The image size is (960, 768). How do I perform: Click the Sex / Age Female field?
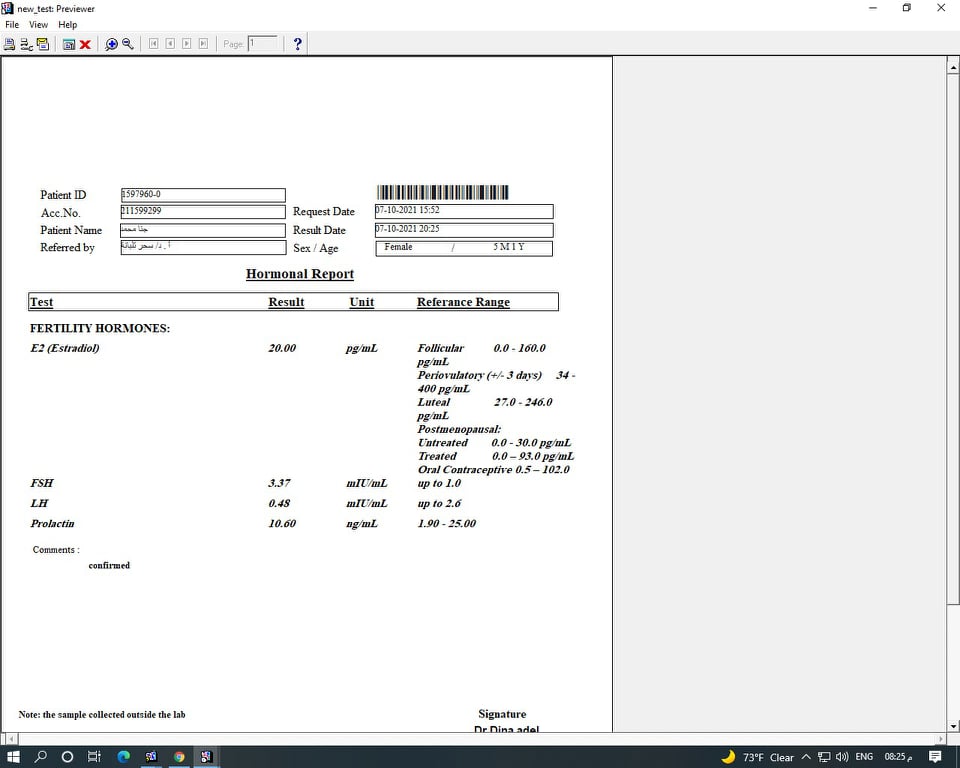464,248
